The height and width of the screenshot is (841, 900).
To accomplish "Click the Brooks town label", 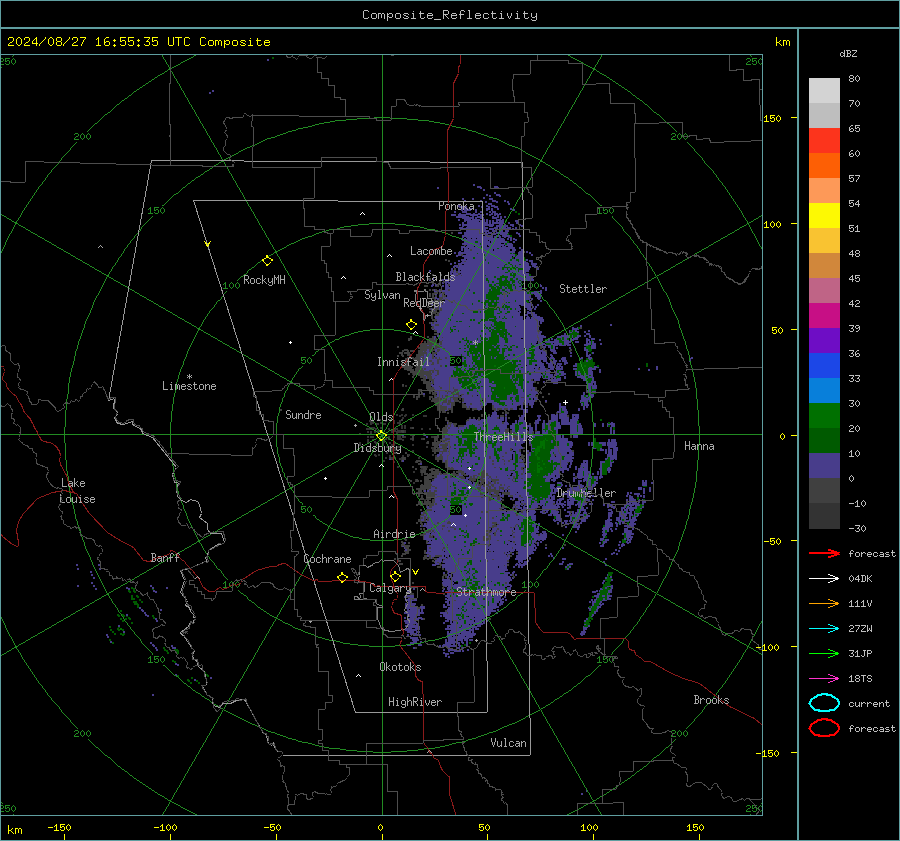I will pos(711,700).
